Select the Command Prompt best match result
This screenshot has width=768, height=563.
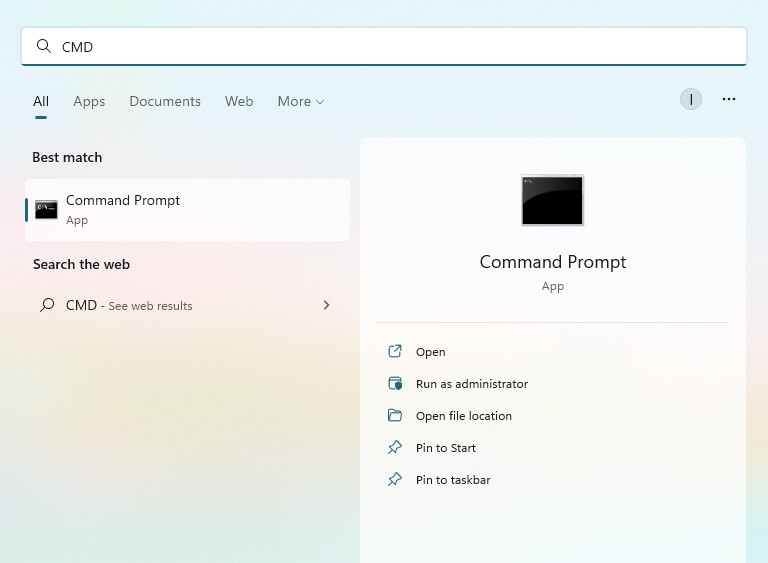(188, 210)
